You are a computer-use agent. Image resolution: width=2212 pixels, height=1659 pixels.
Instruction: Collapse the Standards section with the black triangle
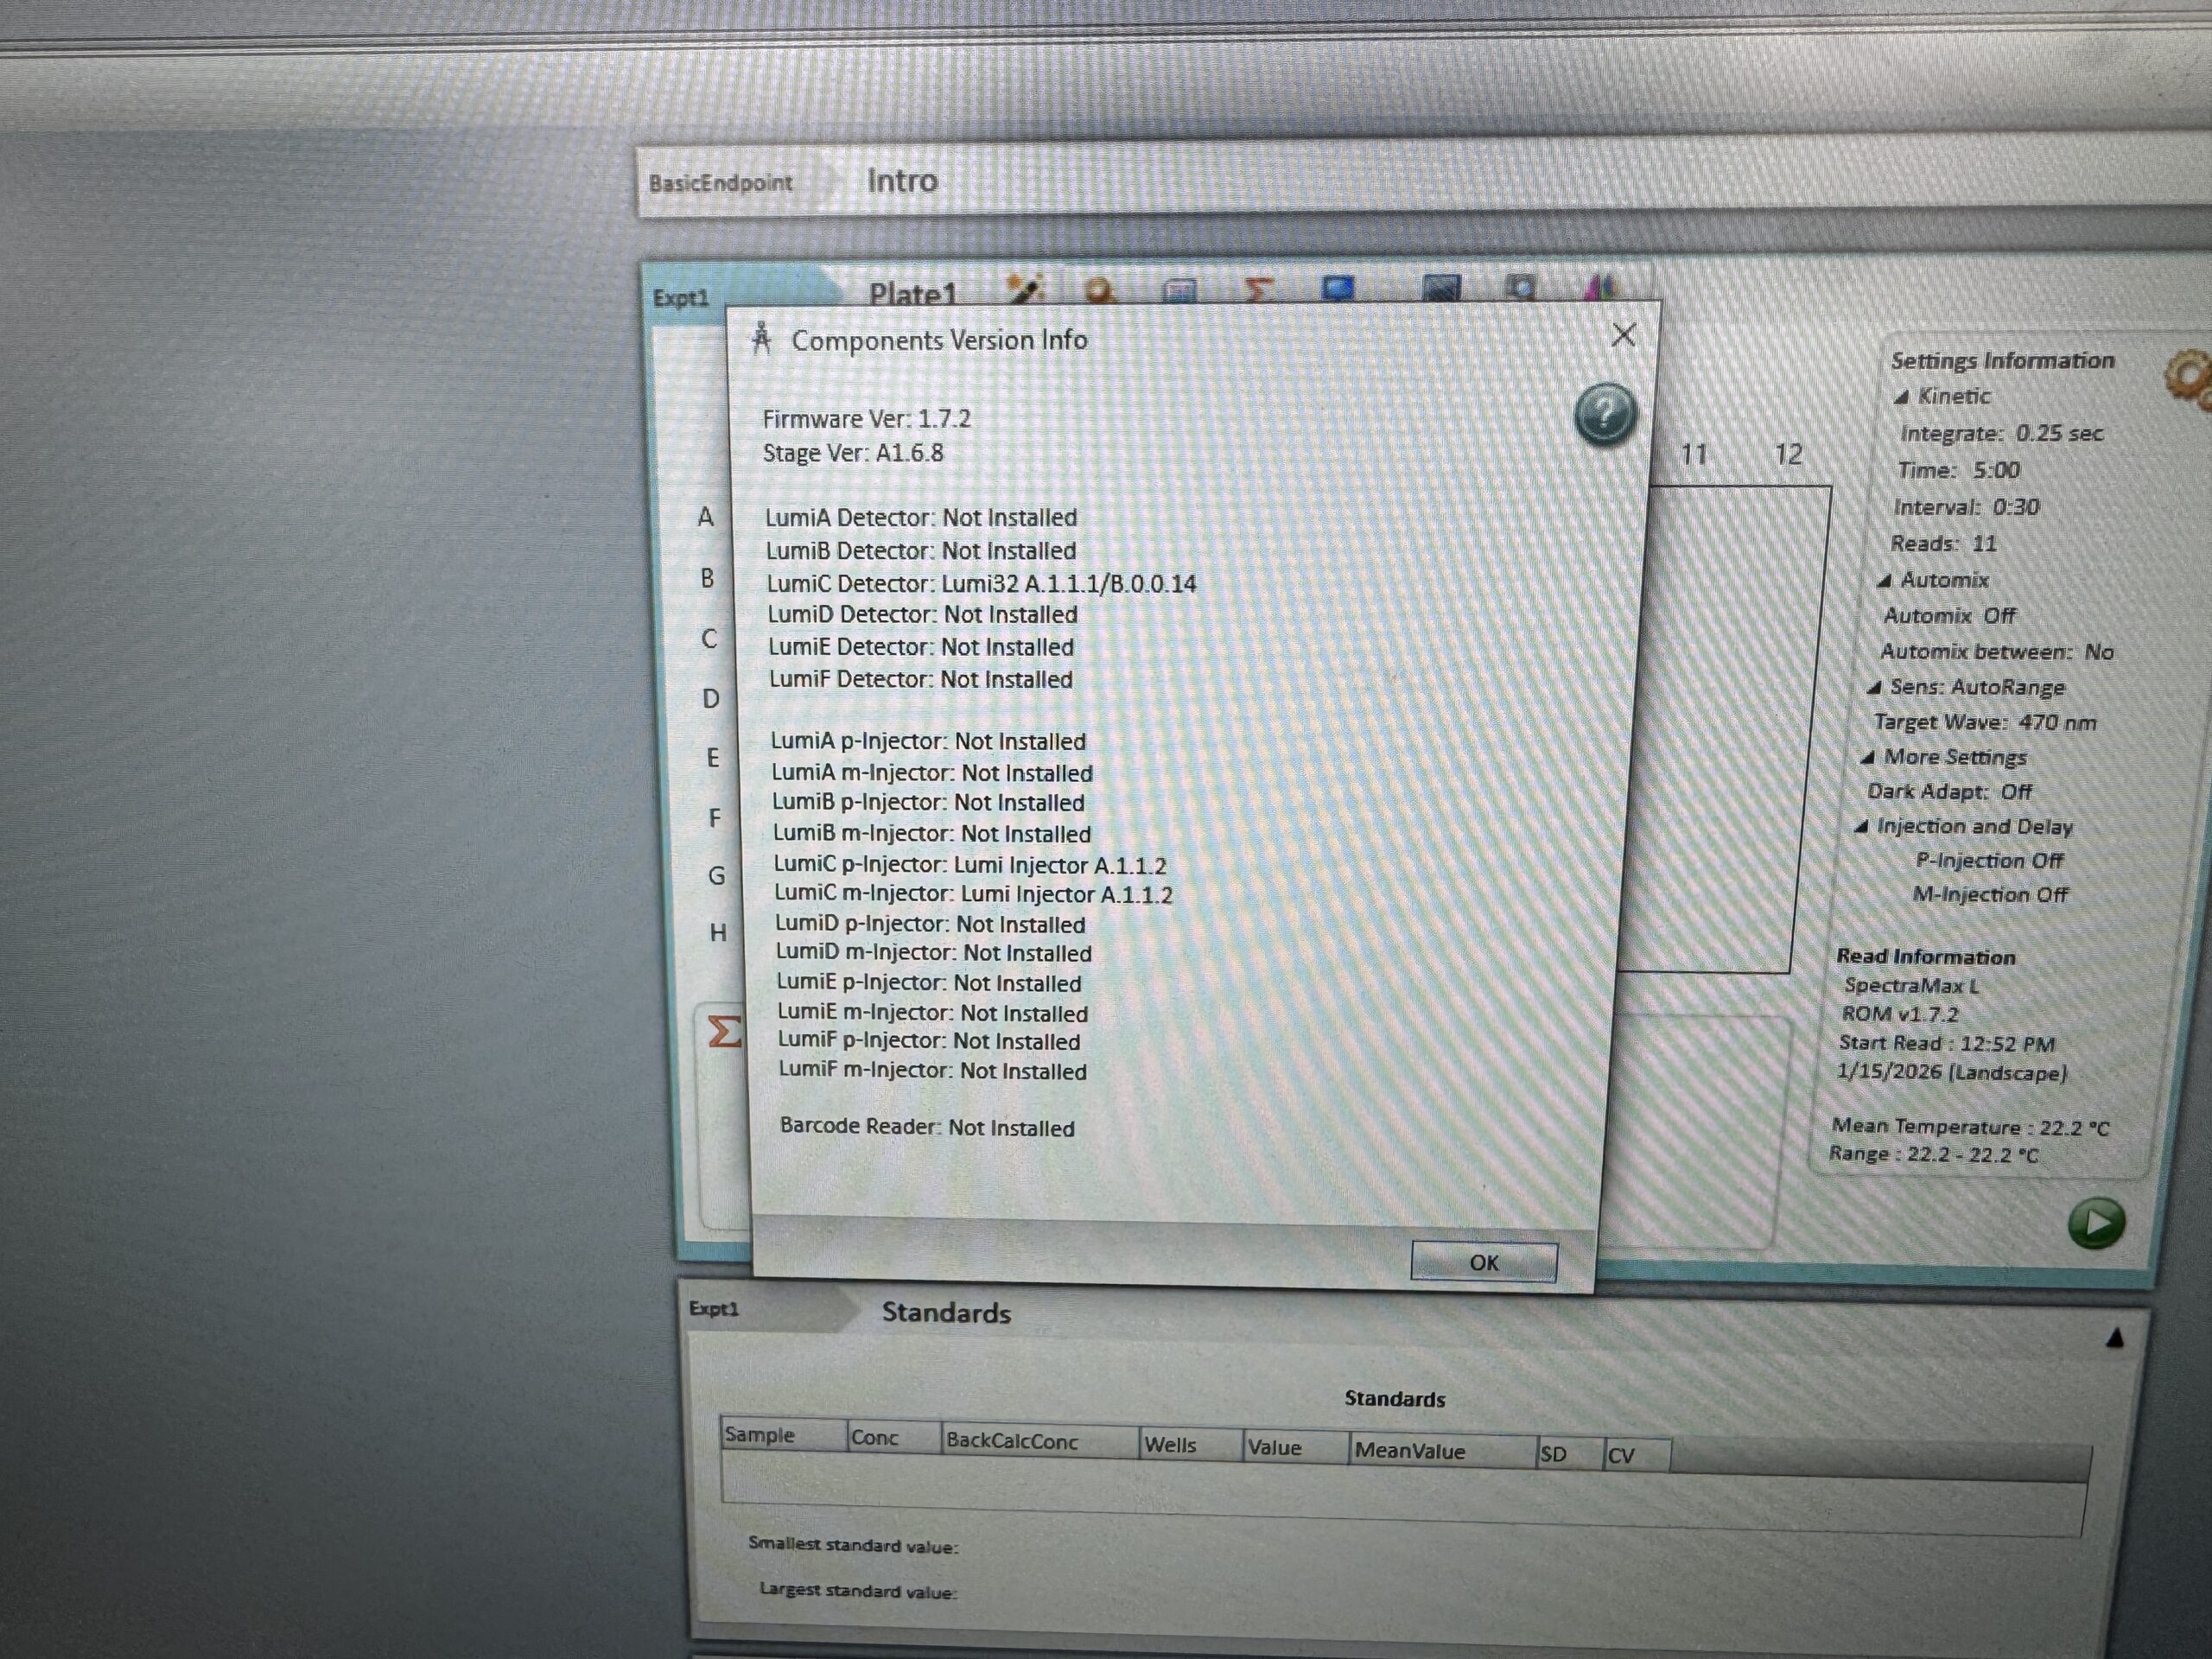click(2114, 1338)
